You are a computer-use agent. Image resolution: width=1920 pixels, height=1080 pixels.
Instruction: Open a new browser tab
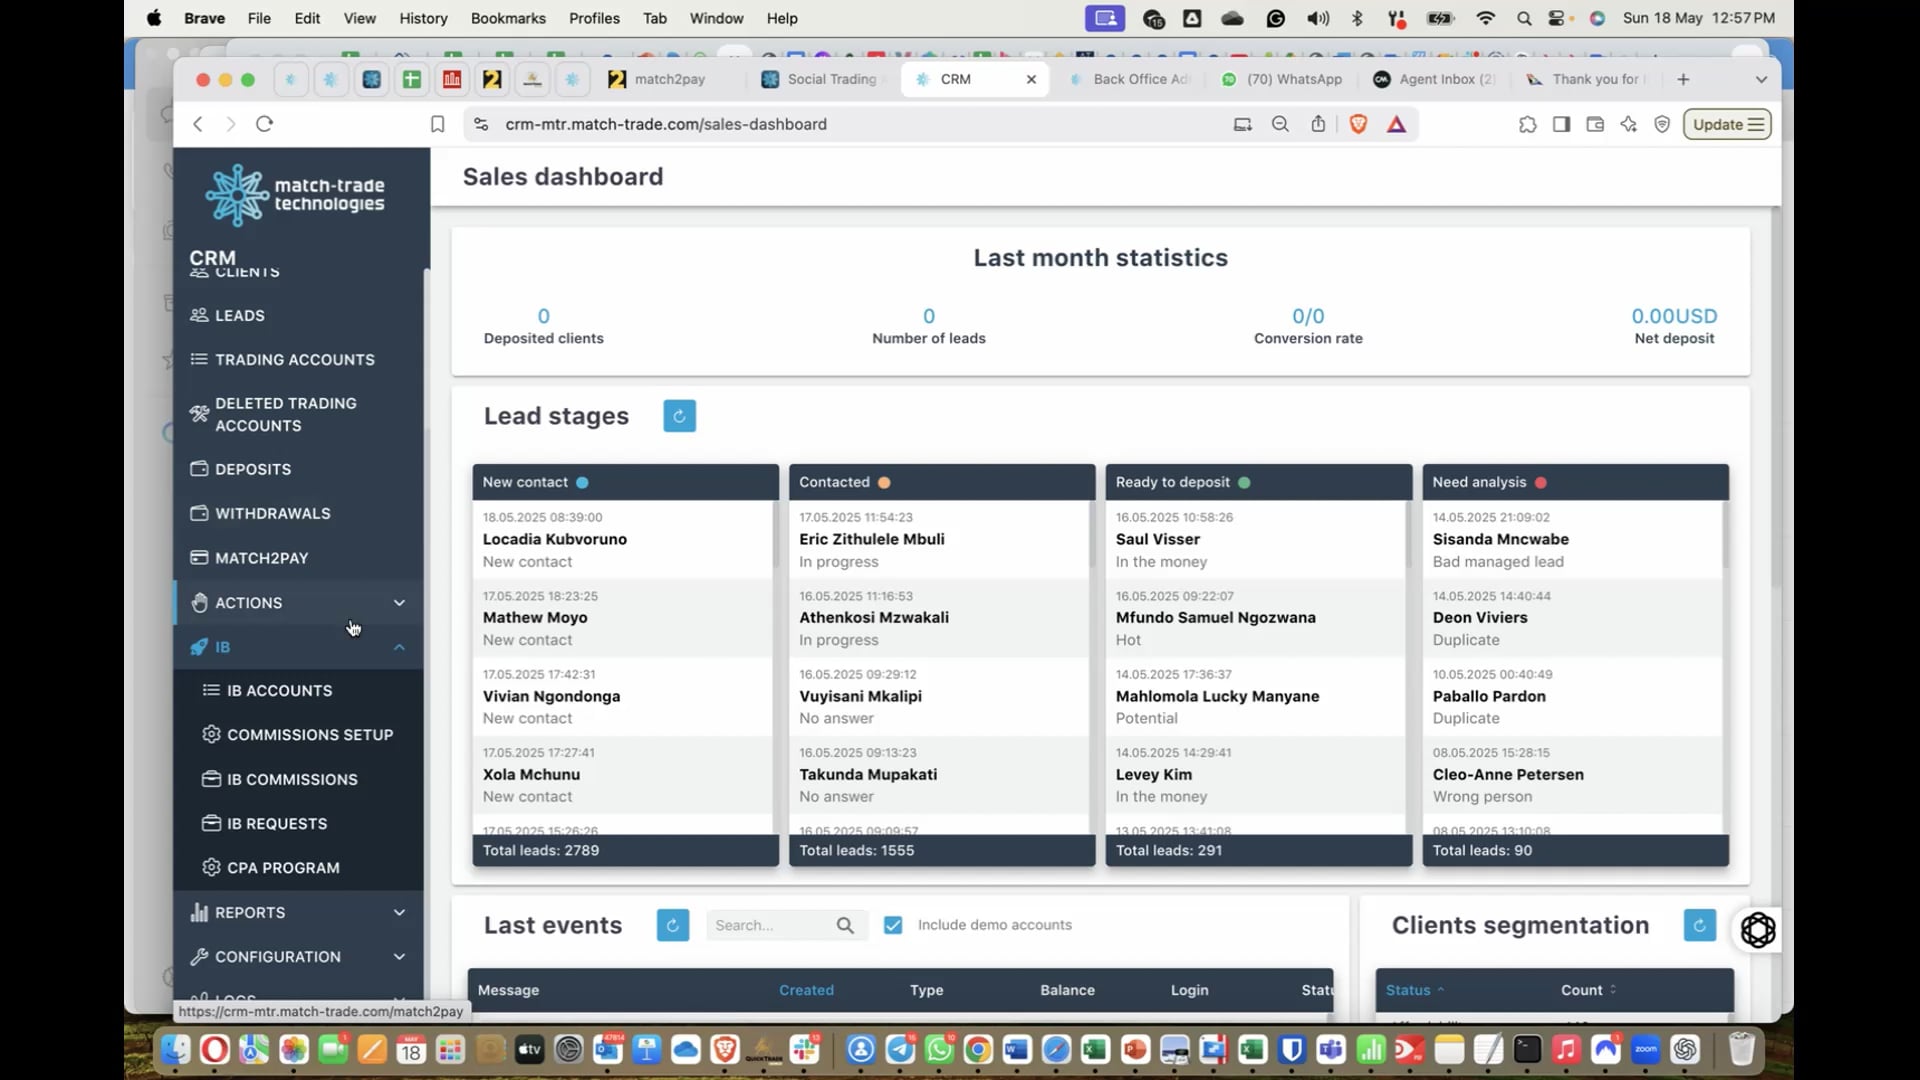(1683, 79)
